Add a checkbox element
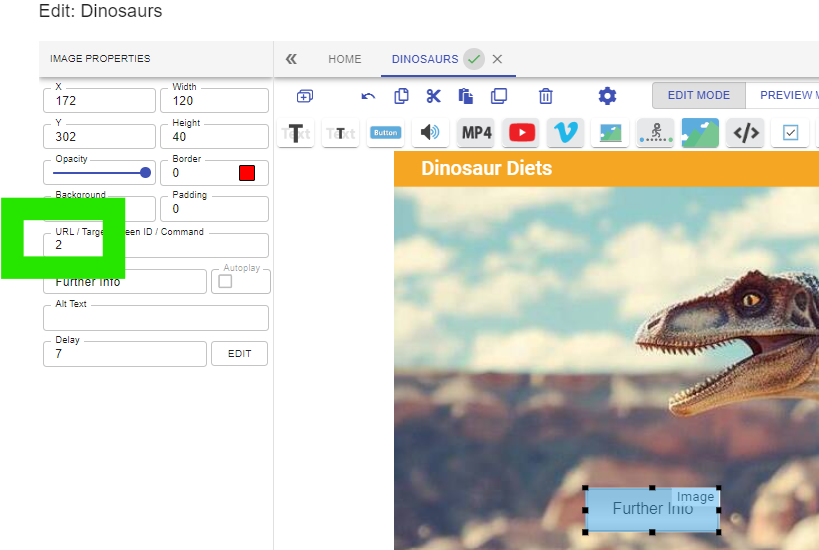 790,133
